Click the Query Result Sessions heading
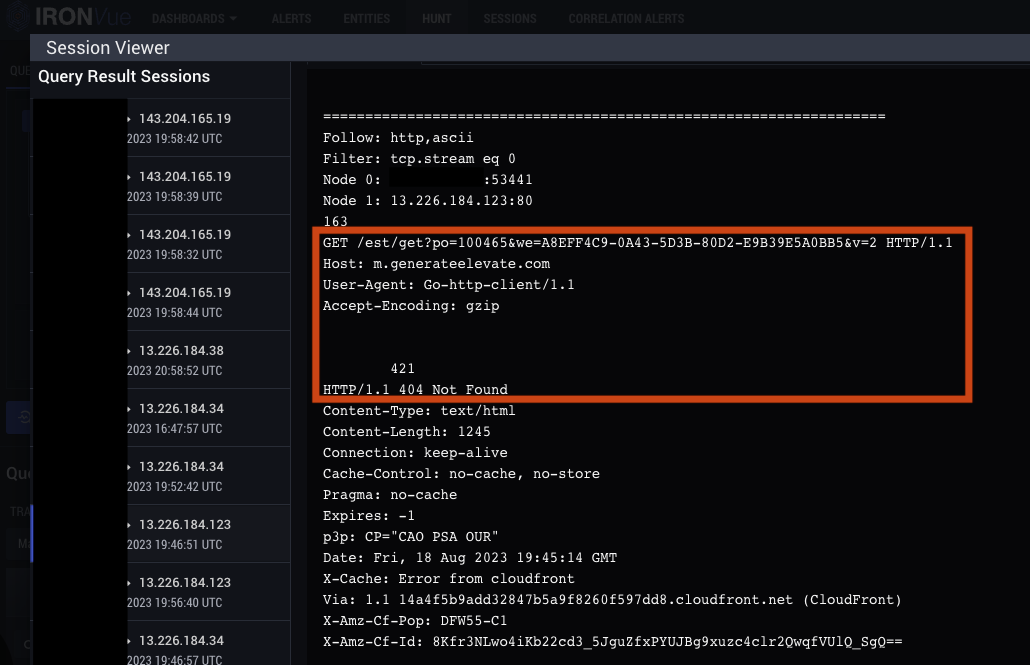1030x665 pixels. coord(124,77)
